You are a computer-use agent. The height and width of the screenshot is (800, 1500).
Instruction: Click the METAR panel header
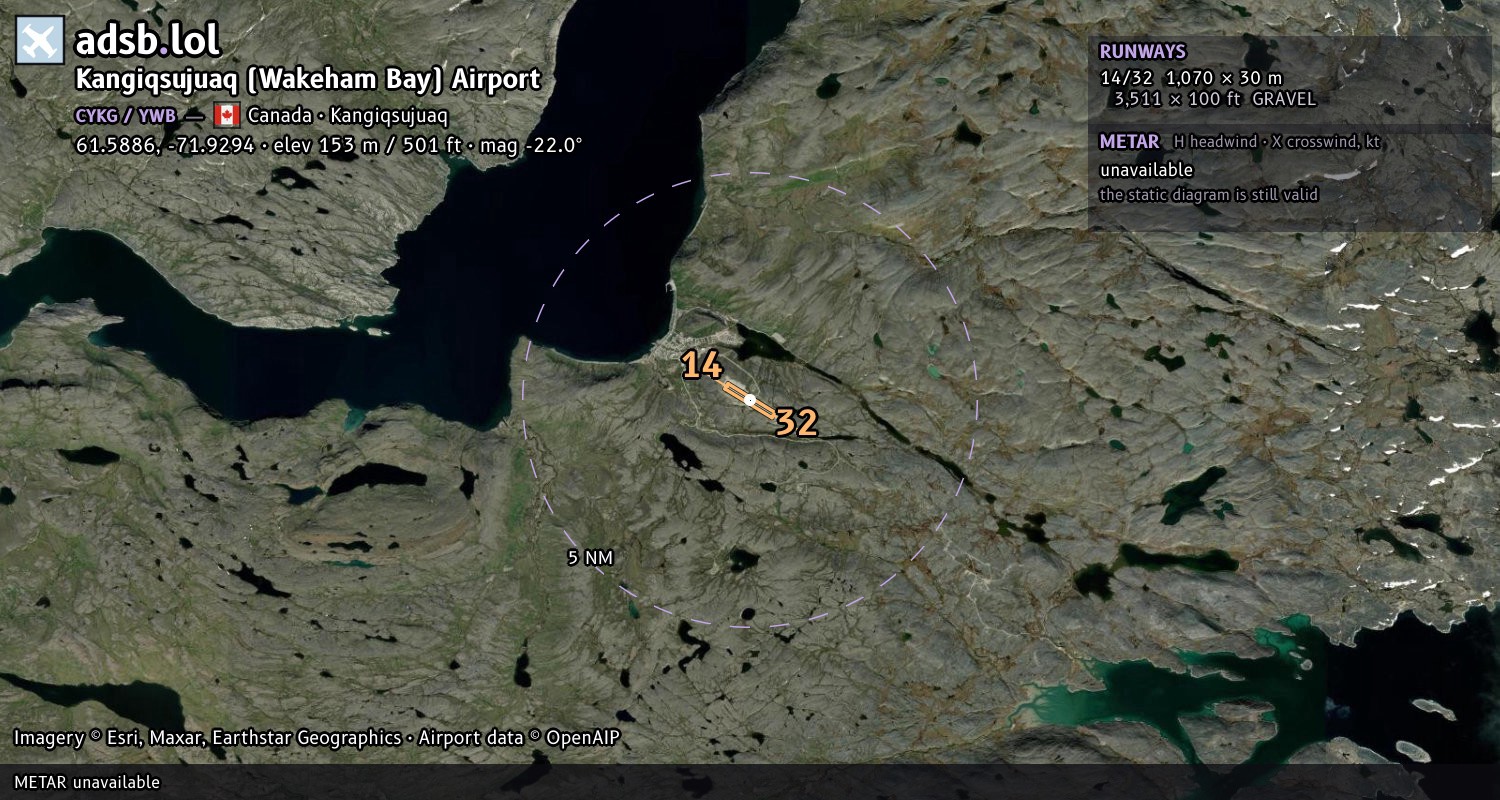coord(1129,142)
